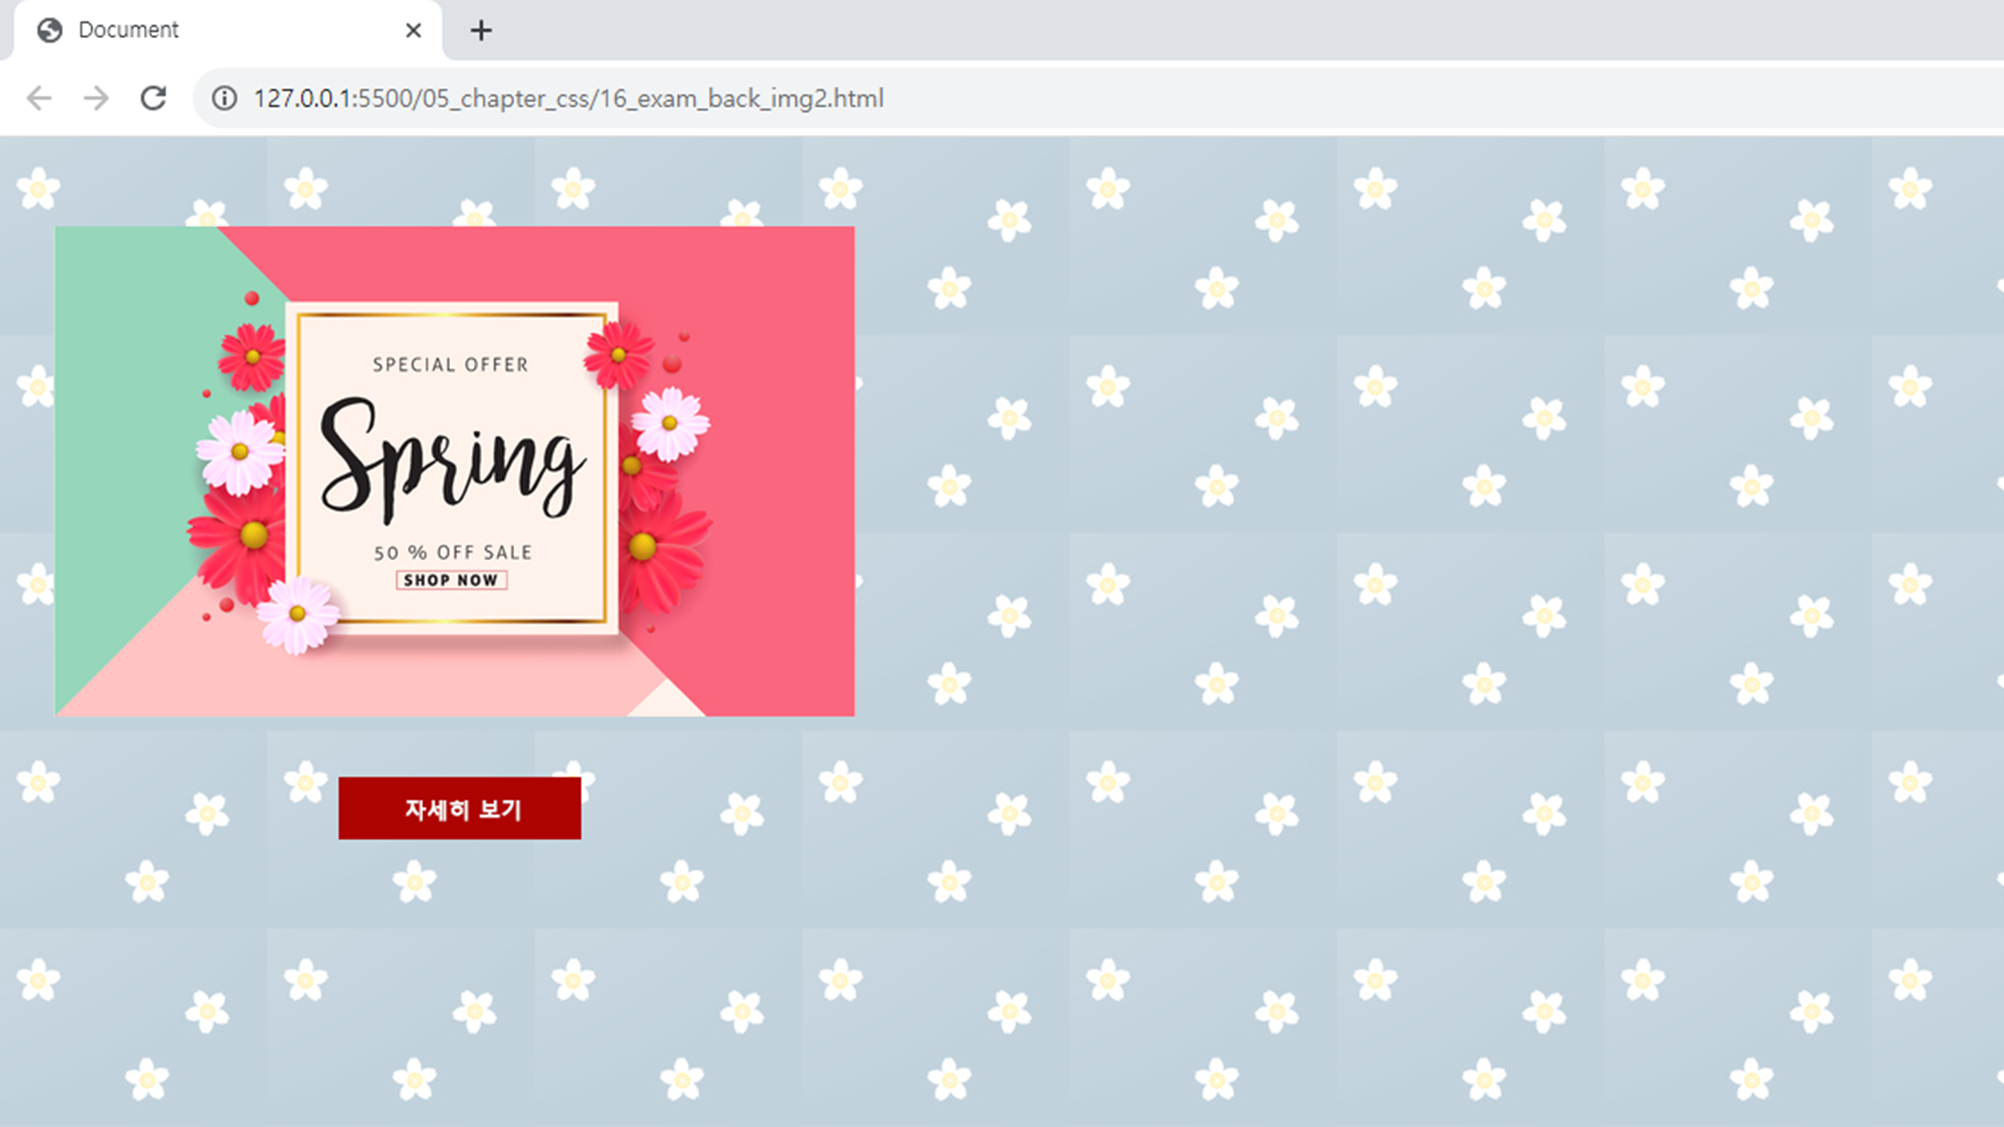Go back using the back arrow

[39, 98]
